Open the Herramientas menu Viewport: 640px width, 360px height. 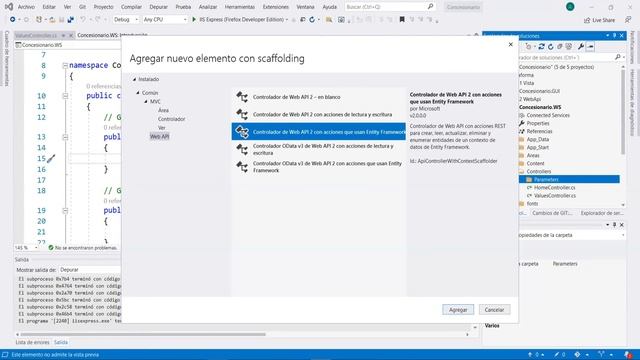click(240, 7)
